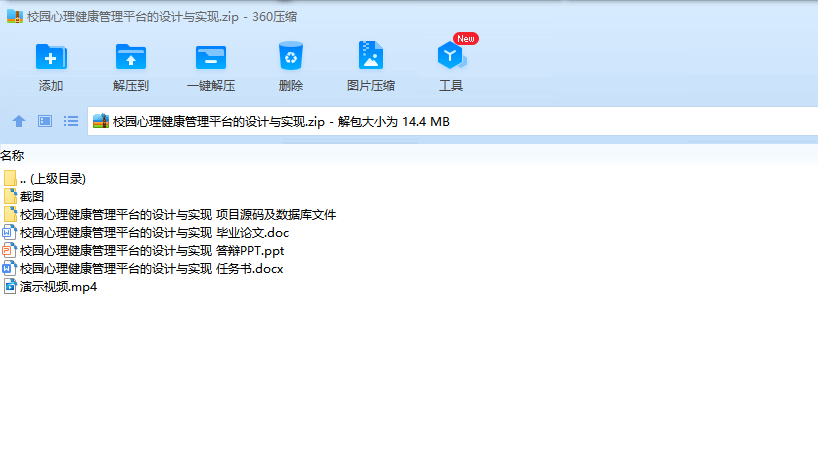Screen dimensions: 818x466
Task: Click the archive icon in the path bar
Action: (x=101, y=122)
